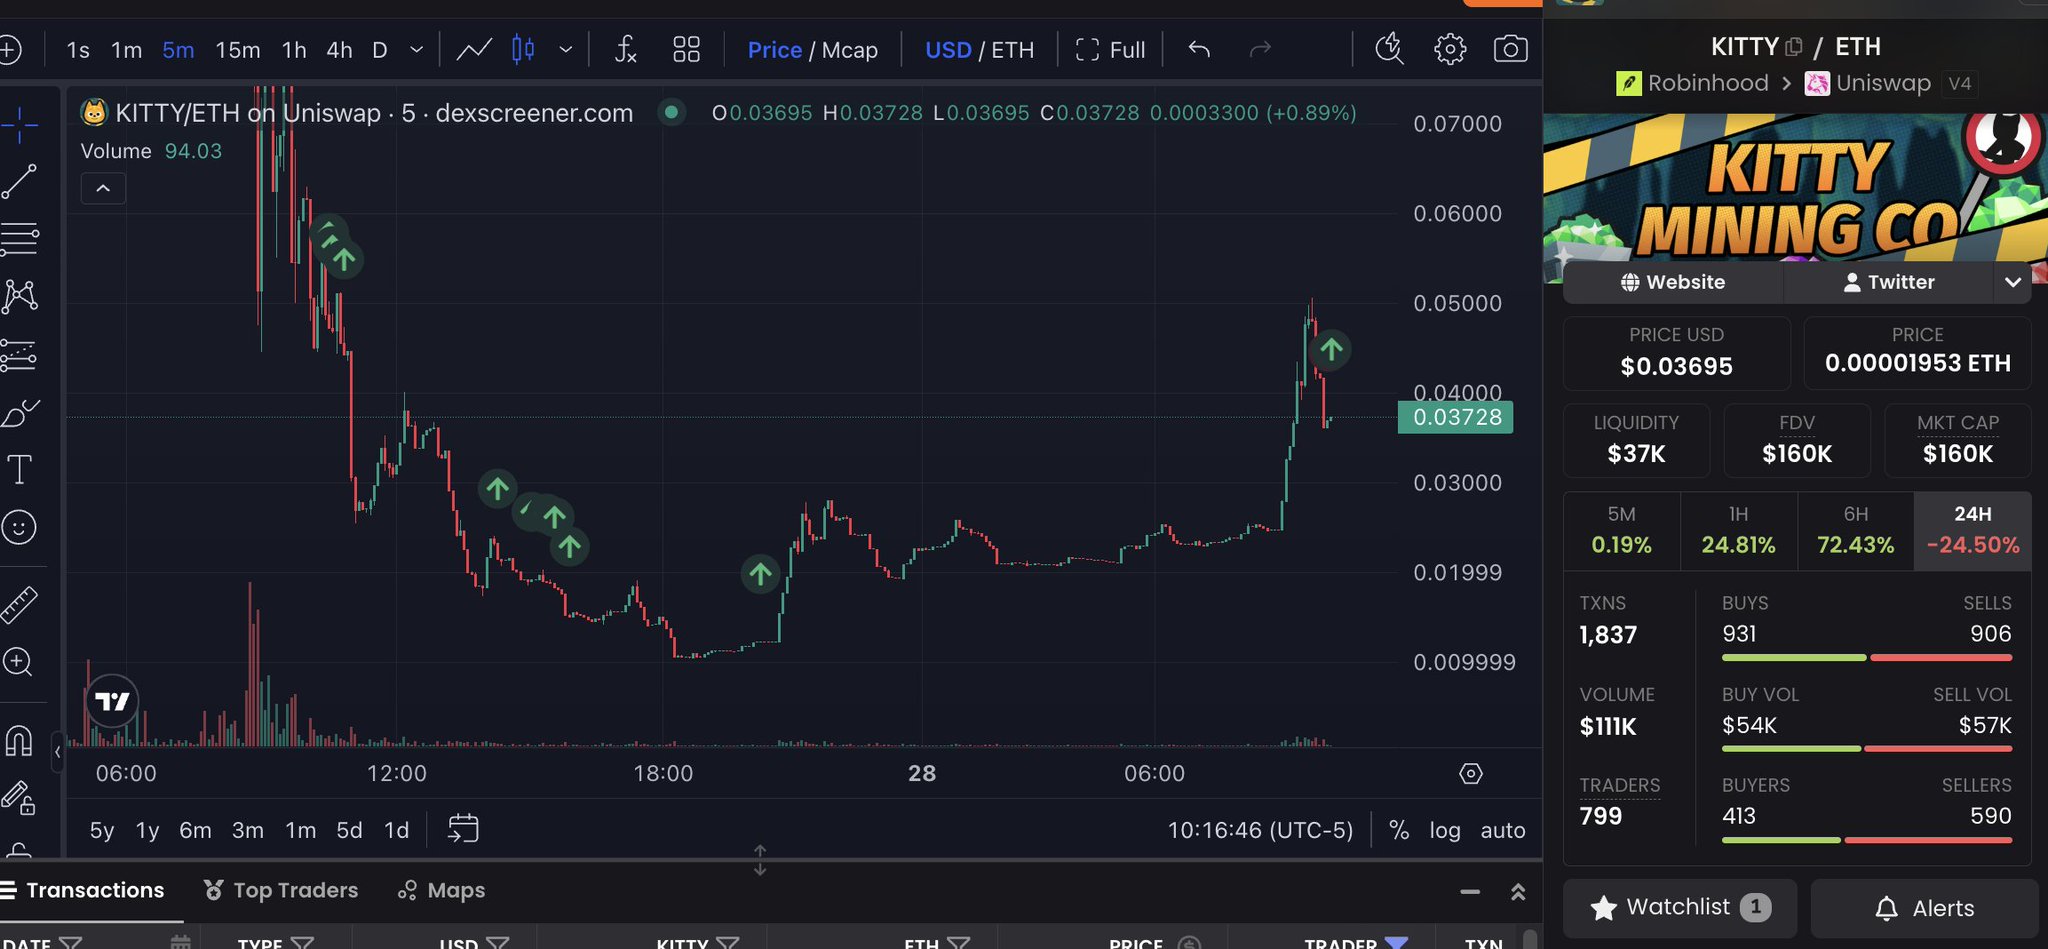Switch to the Maps tab
The height and width of the screenshot is (949, 2048).
pos(441,890)
